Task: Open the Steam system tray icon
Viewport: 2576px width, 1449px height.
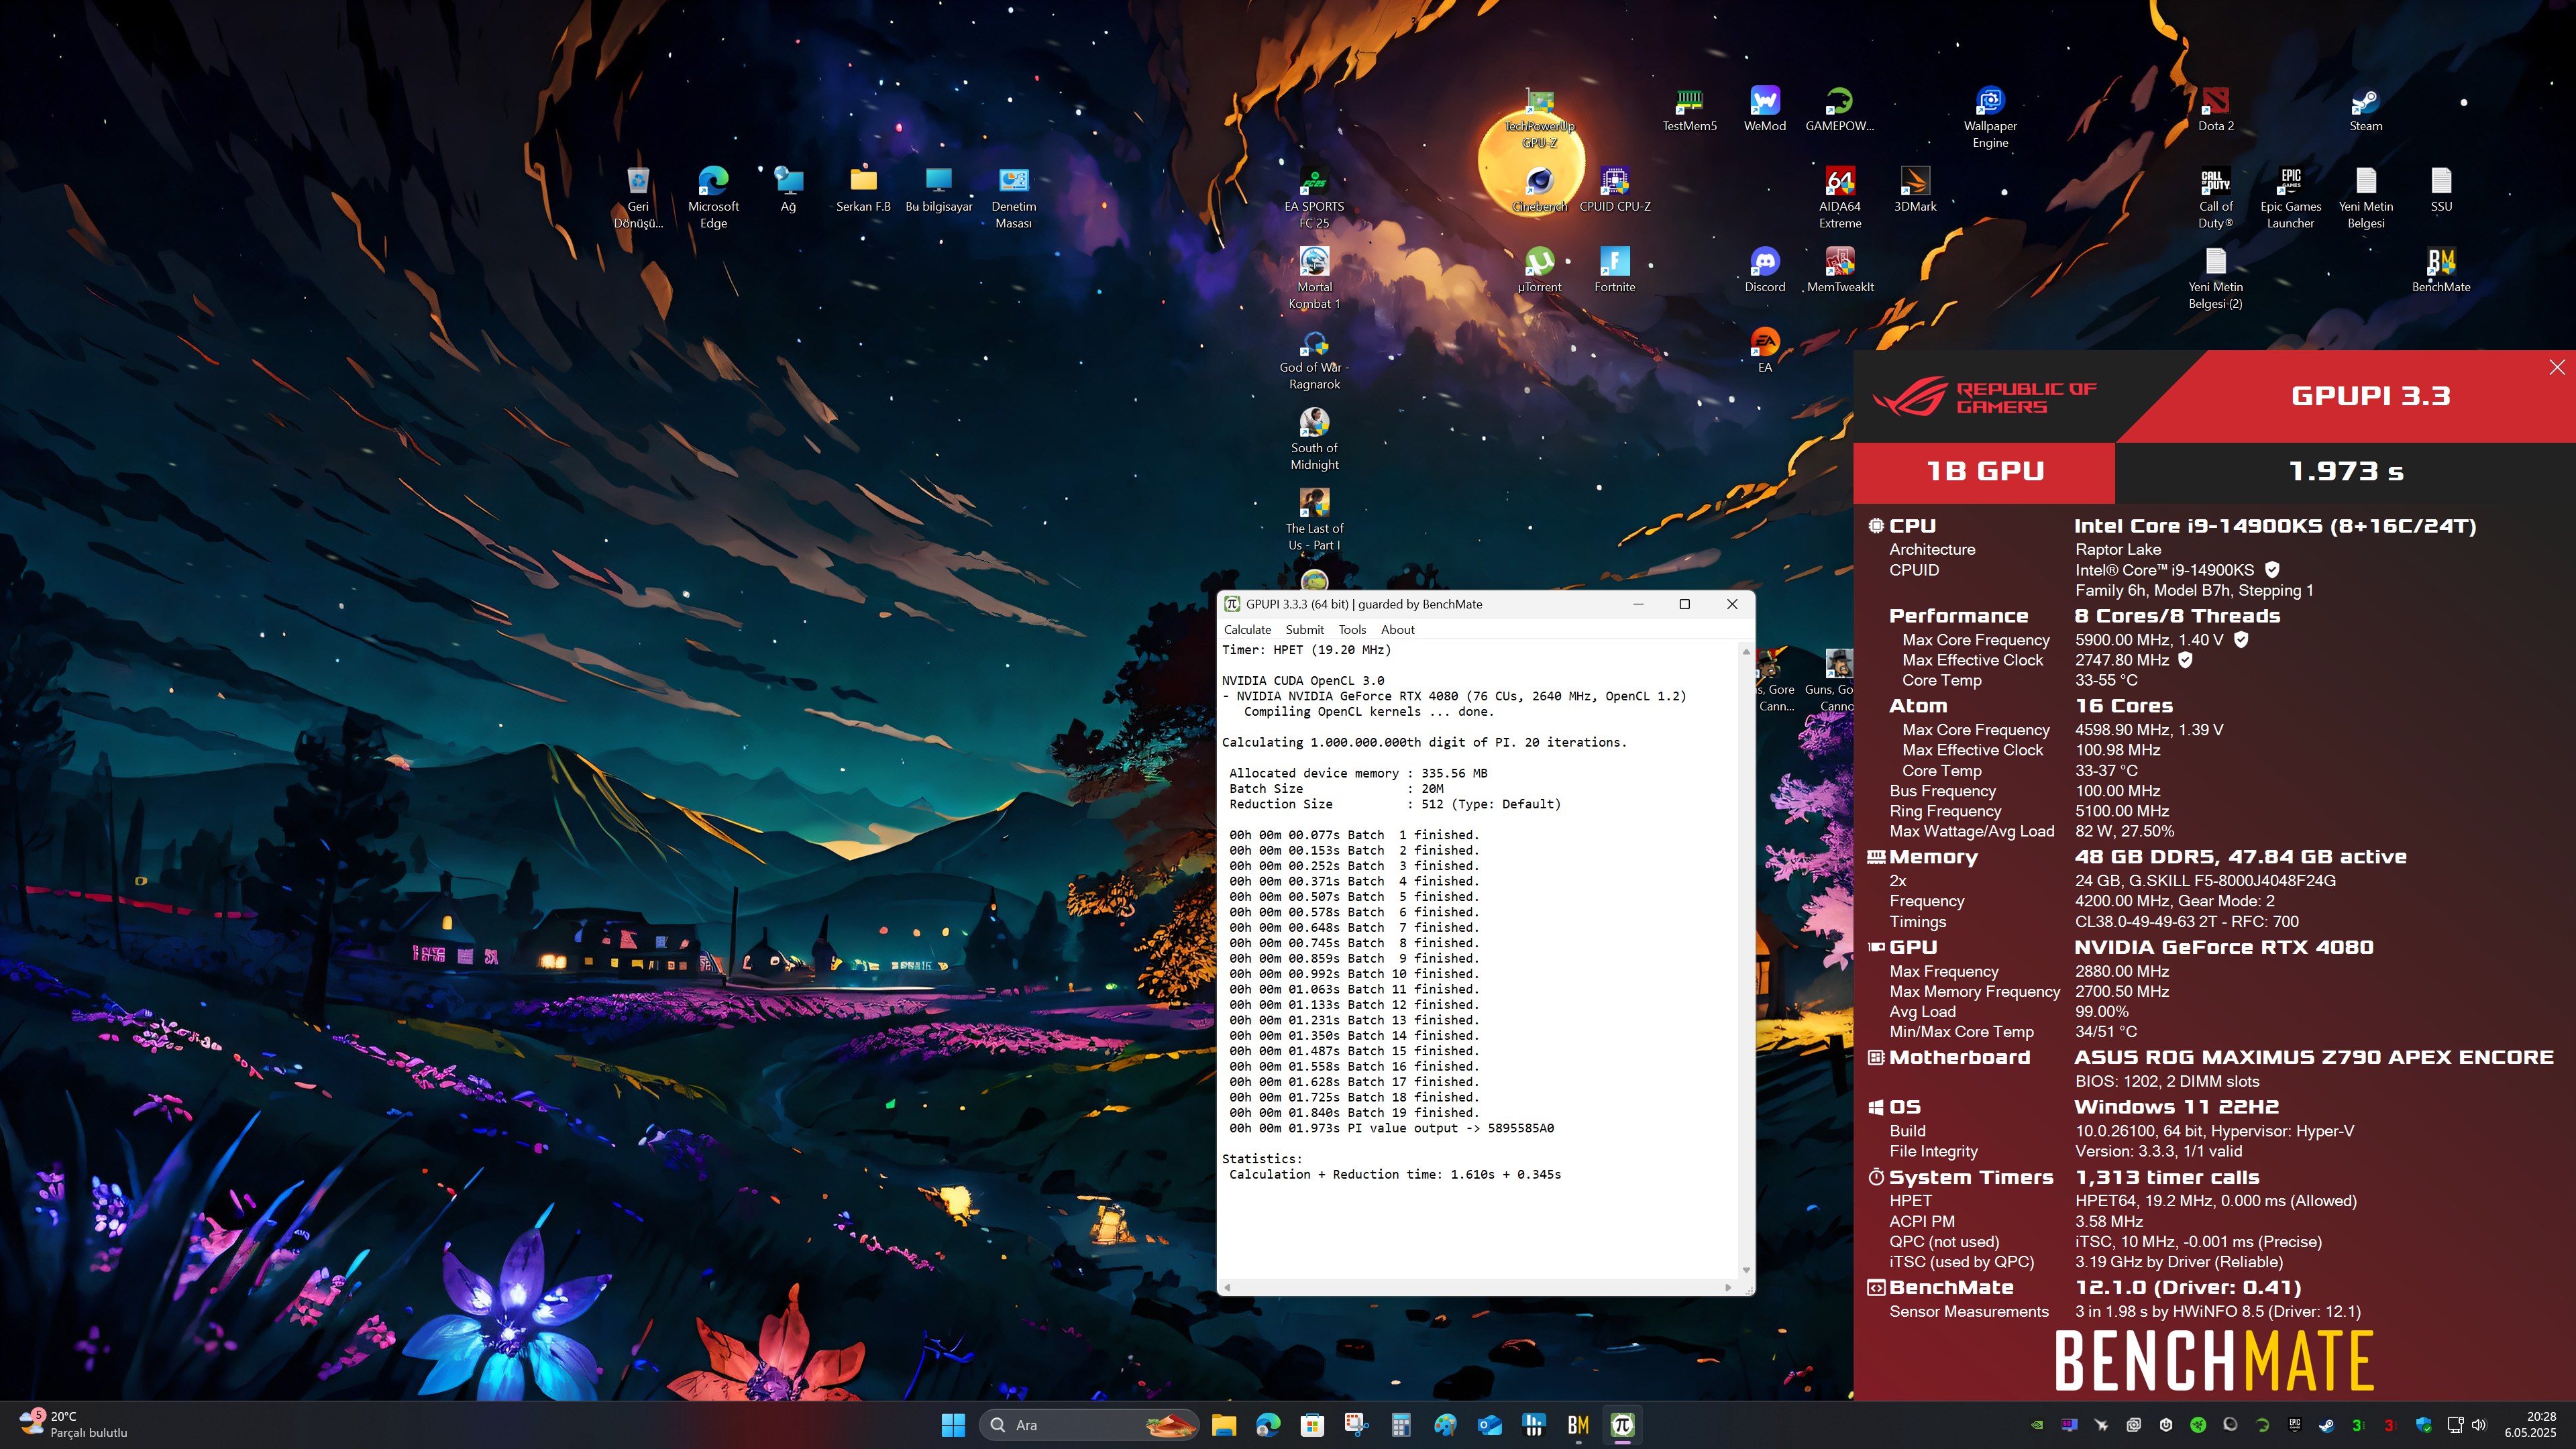Action: coord(2326,1425)
